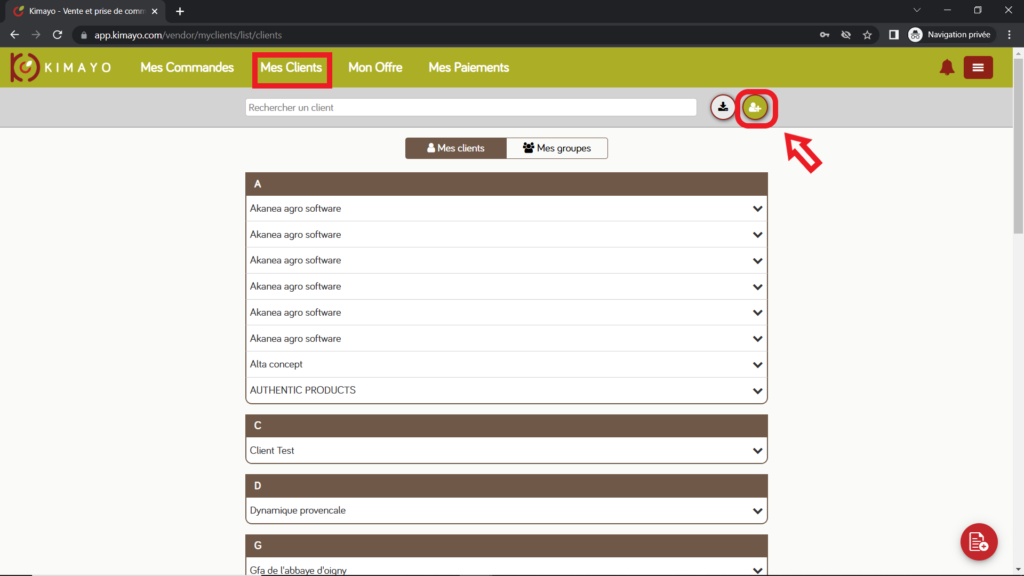Open the Chrome three-dot menu

click(x=1010, y=35)
